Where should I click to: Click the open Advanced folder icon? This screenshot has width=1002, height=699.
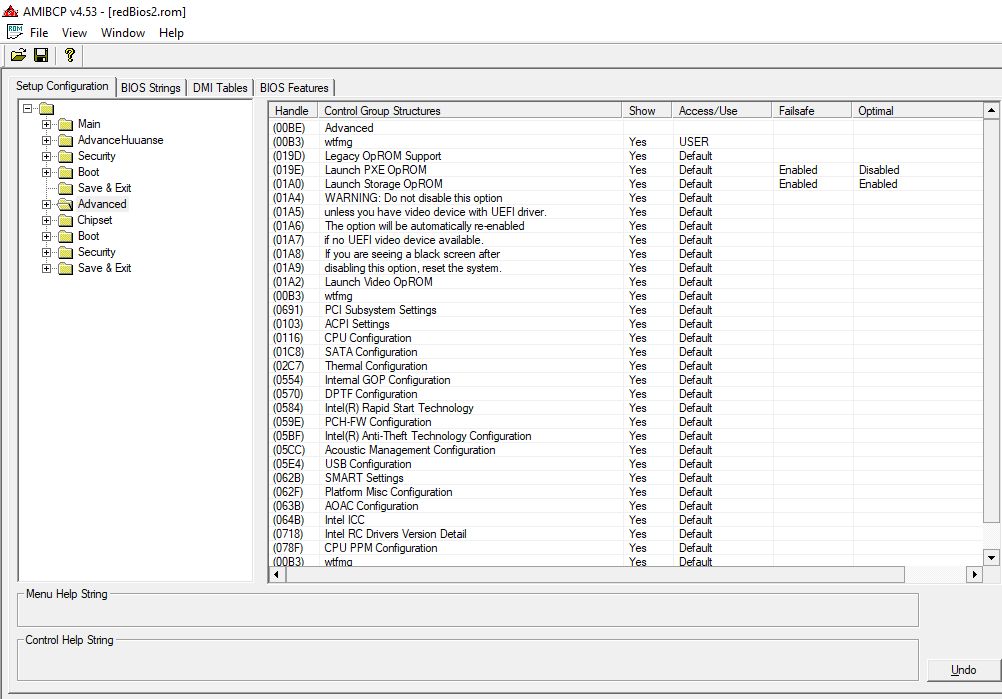pos(65,204)
